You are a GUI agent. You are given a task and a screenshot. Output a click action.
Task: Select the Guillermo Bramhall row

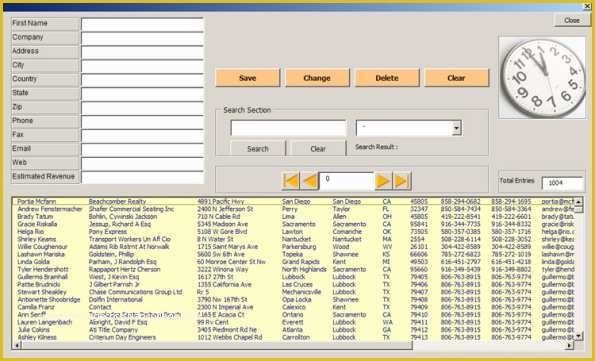pyautogui.click(x=293, y=277)
